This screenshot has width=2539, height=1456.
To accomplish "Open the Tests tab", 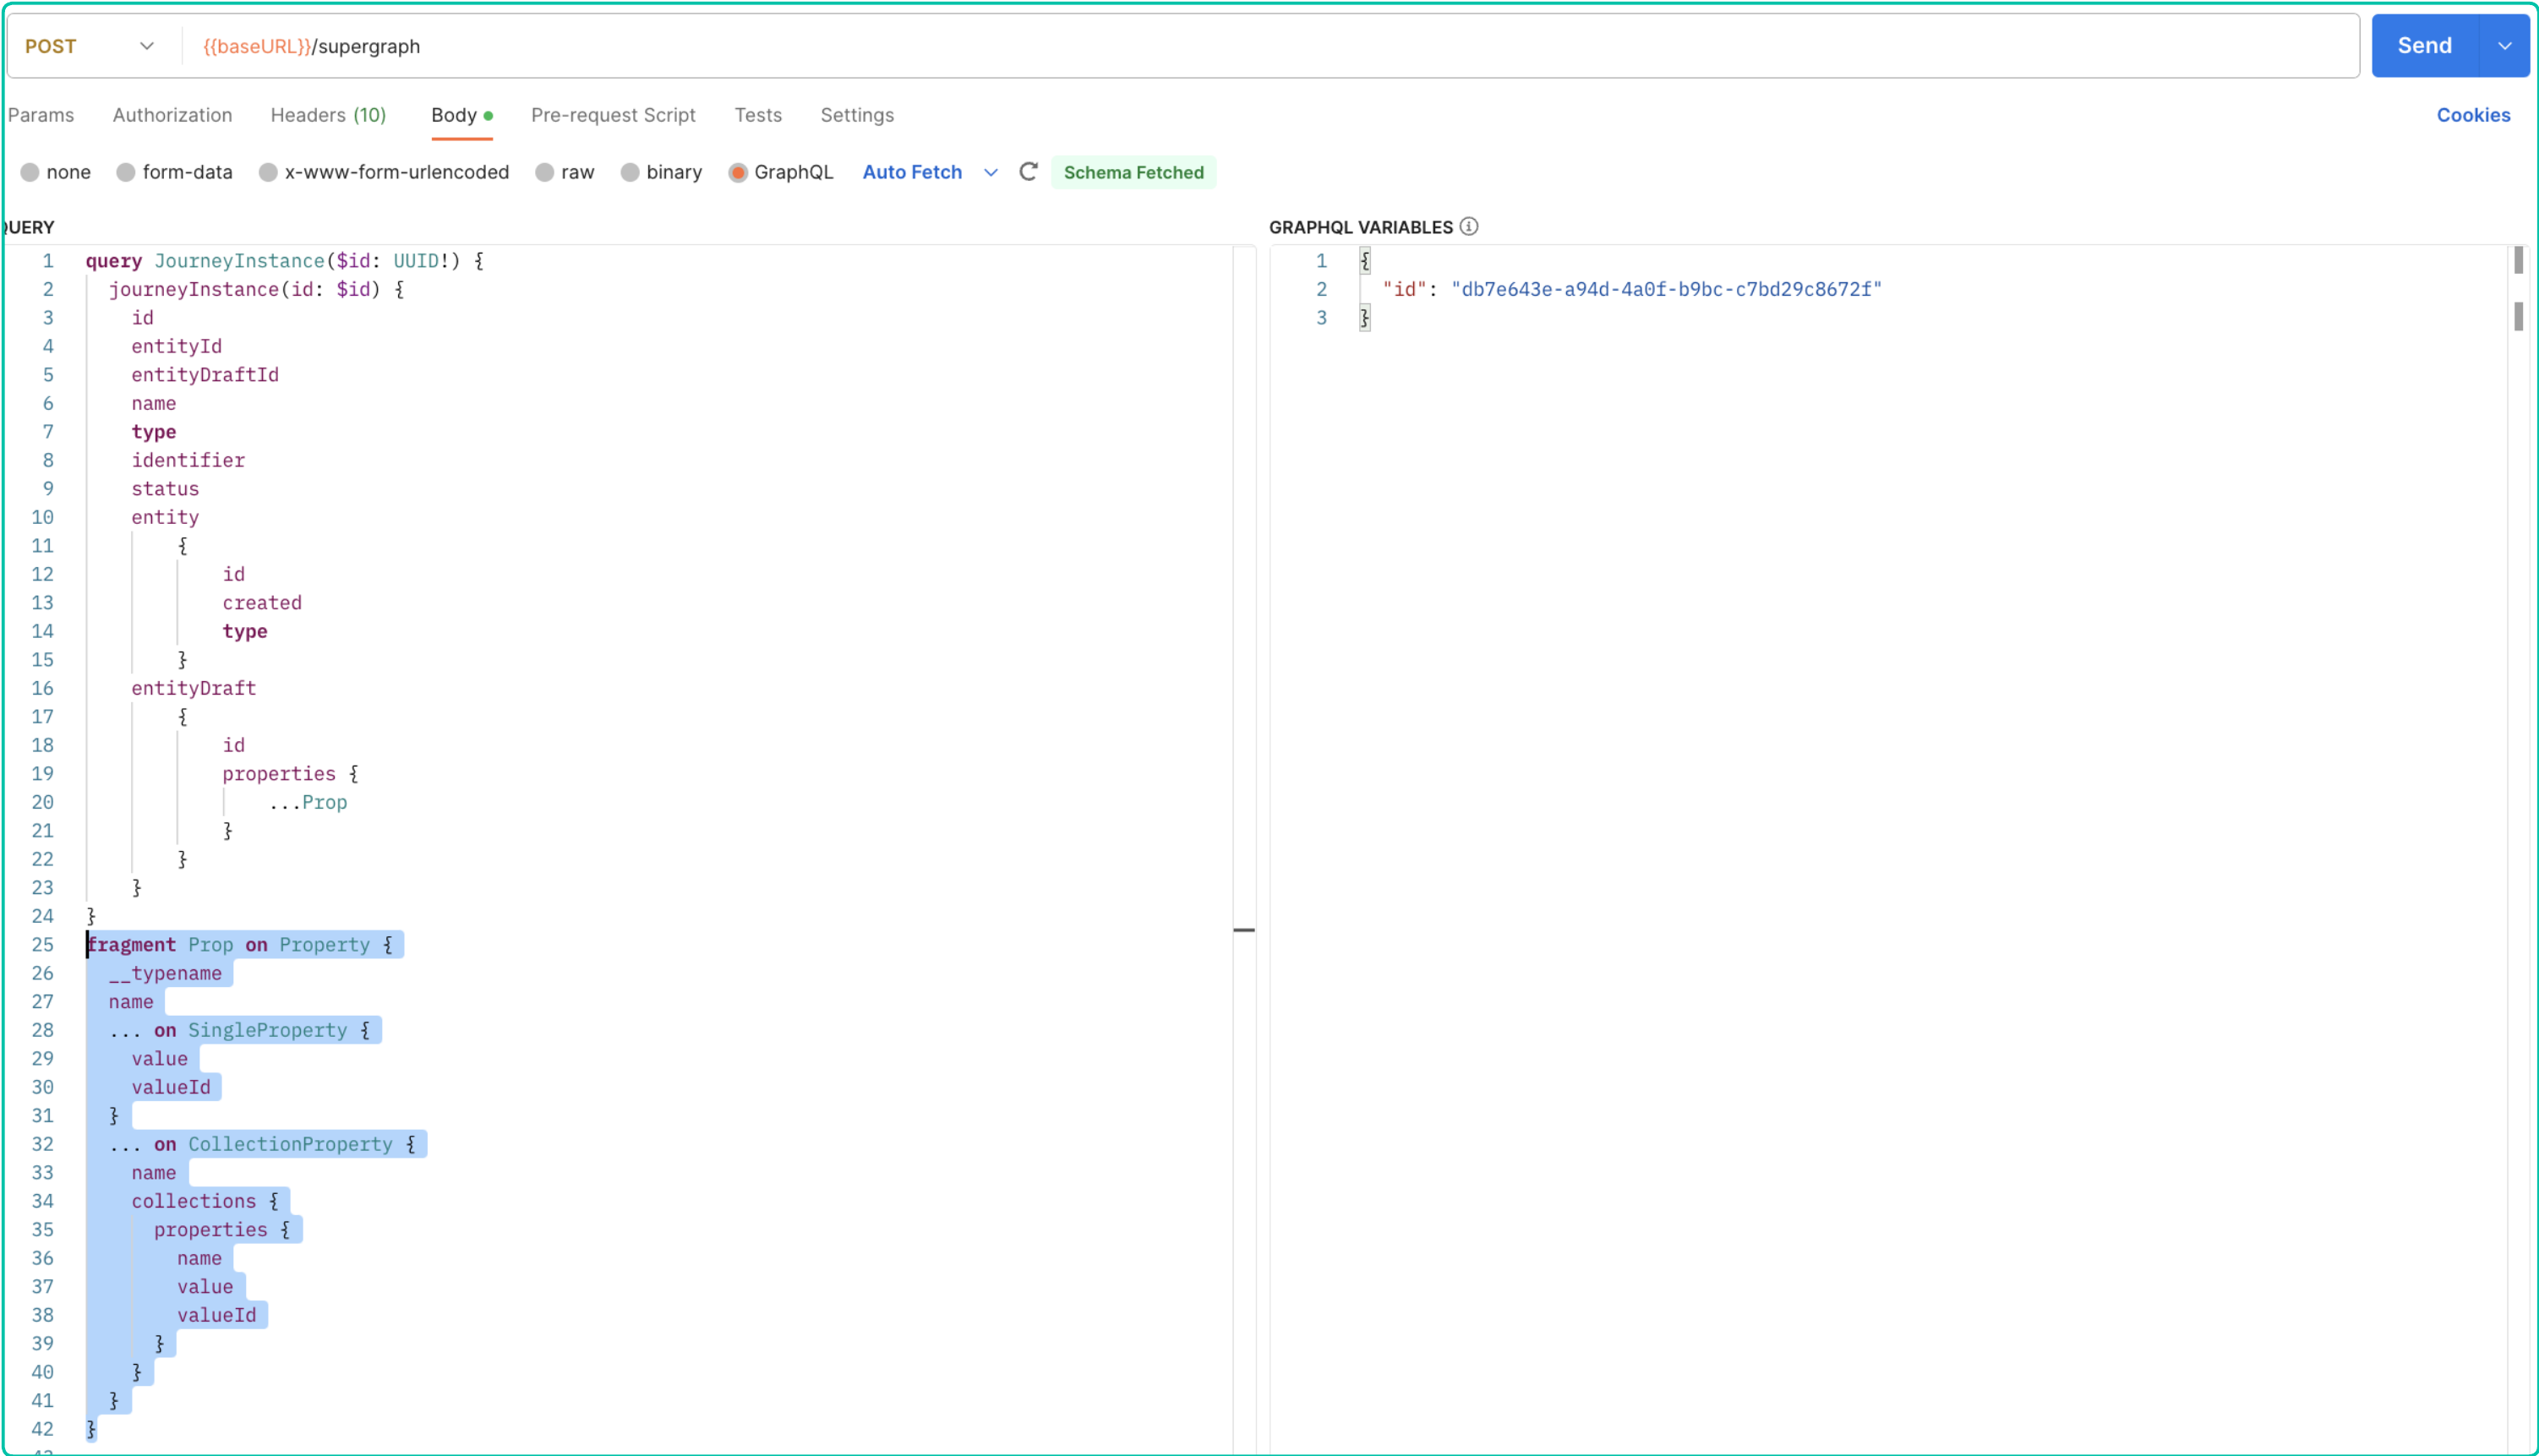I will (758, 115).
